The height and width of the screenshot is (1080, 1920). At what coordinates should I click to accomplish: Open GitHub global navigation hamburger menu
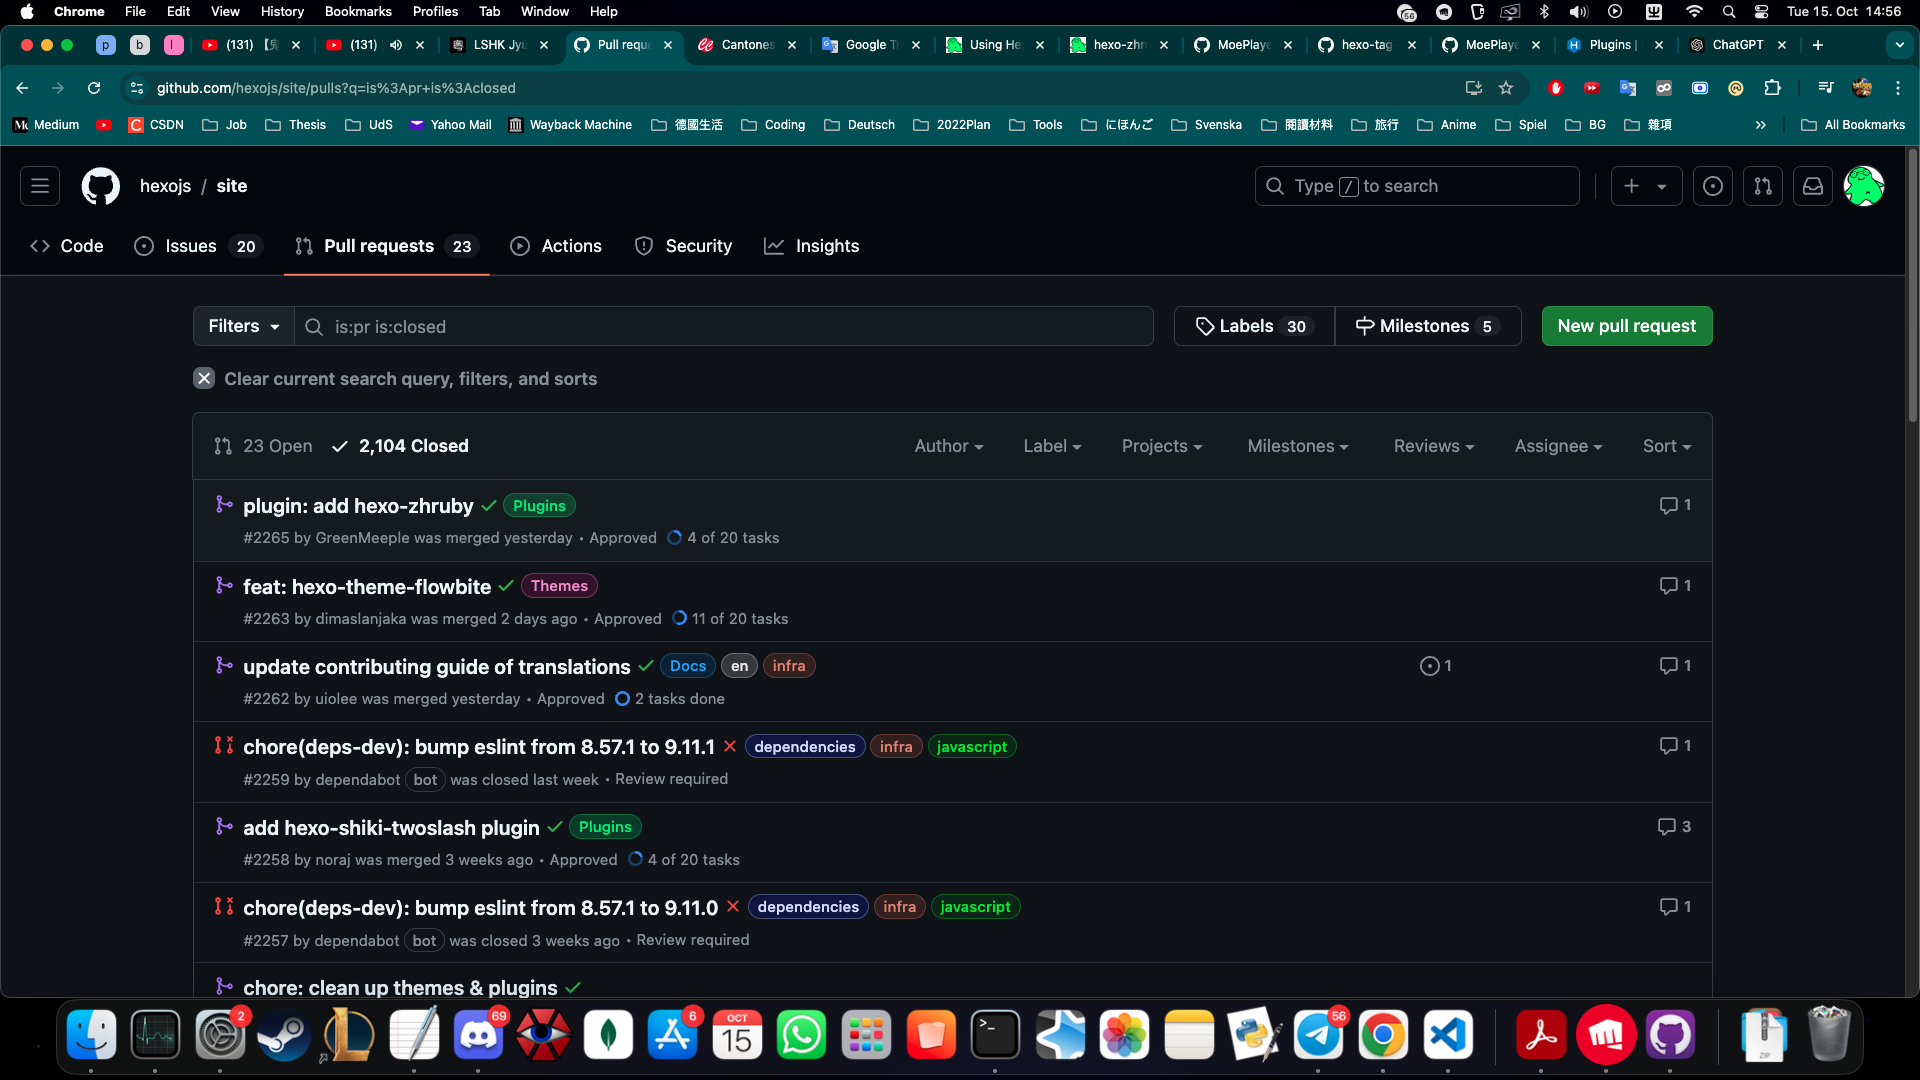[40, 186]
